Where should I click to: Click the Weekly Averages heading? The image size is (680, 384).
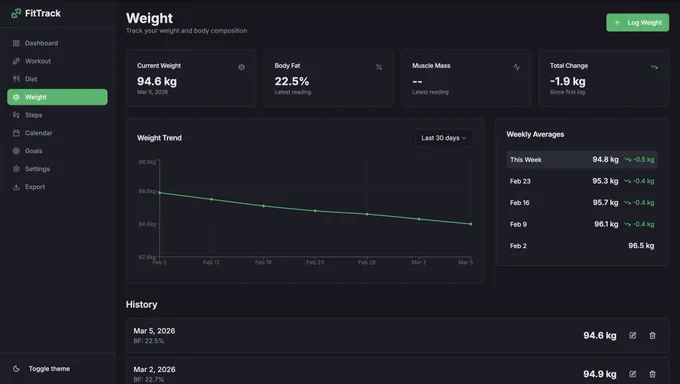[x=535, y=135]
